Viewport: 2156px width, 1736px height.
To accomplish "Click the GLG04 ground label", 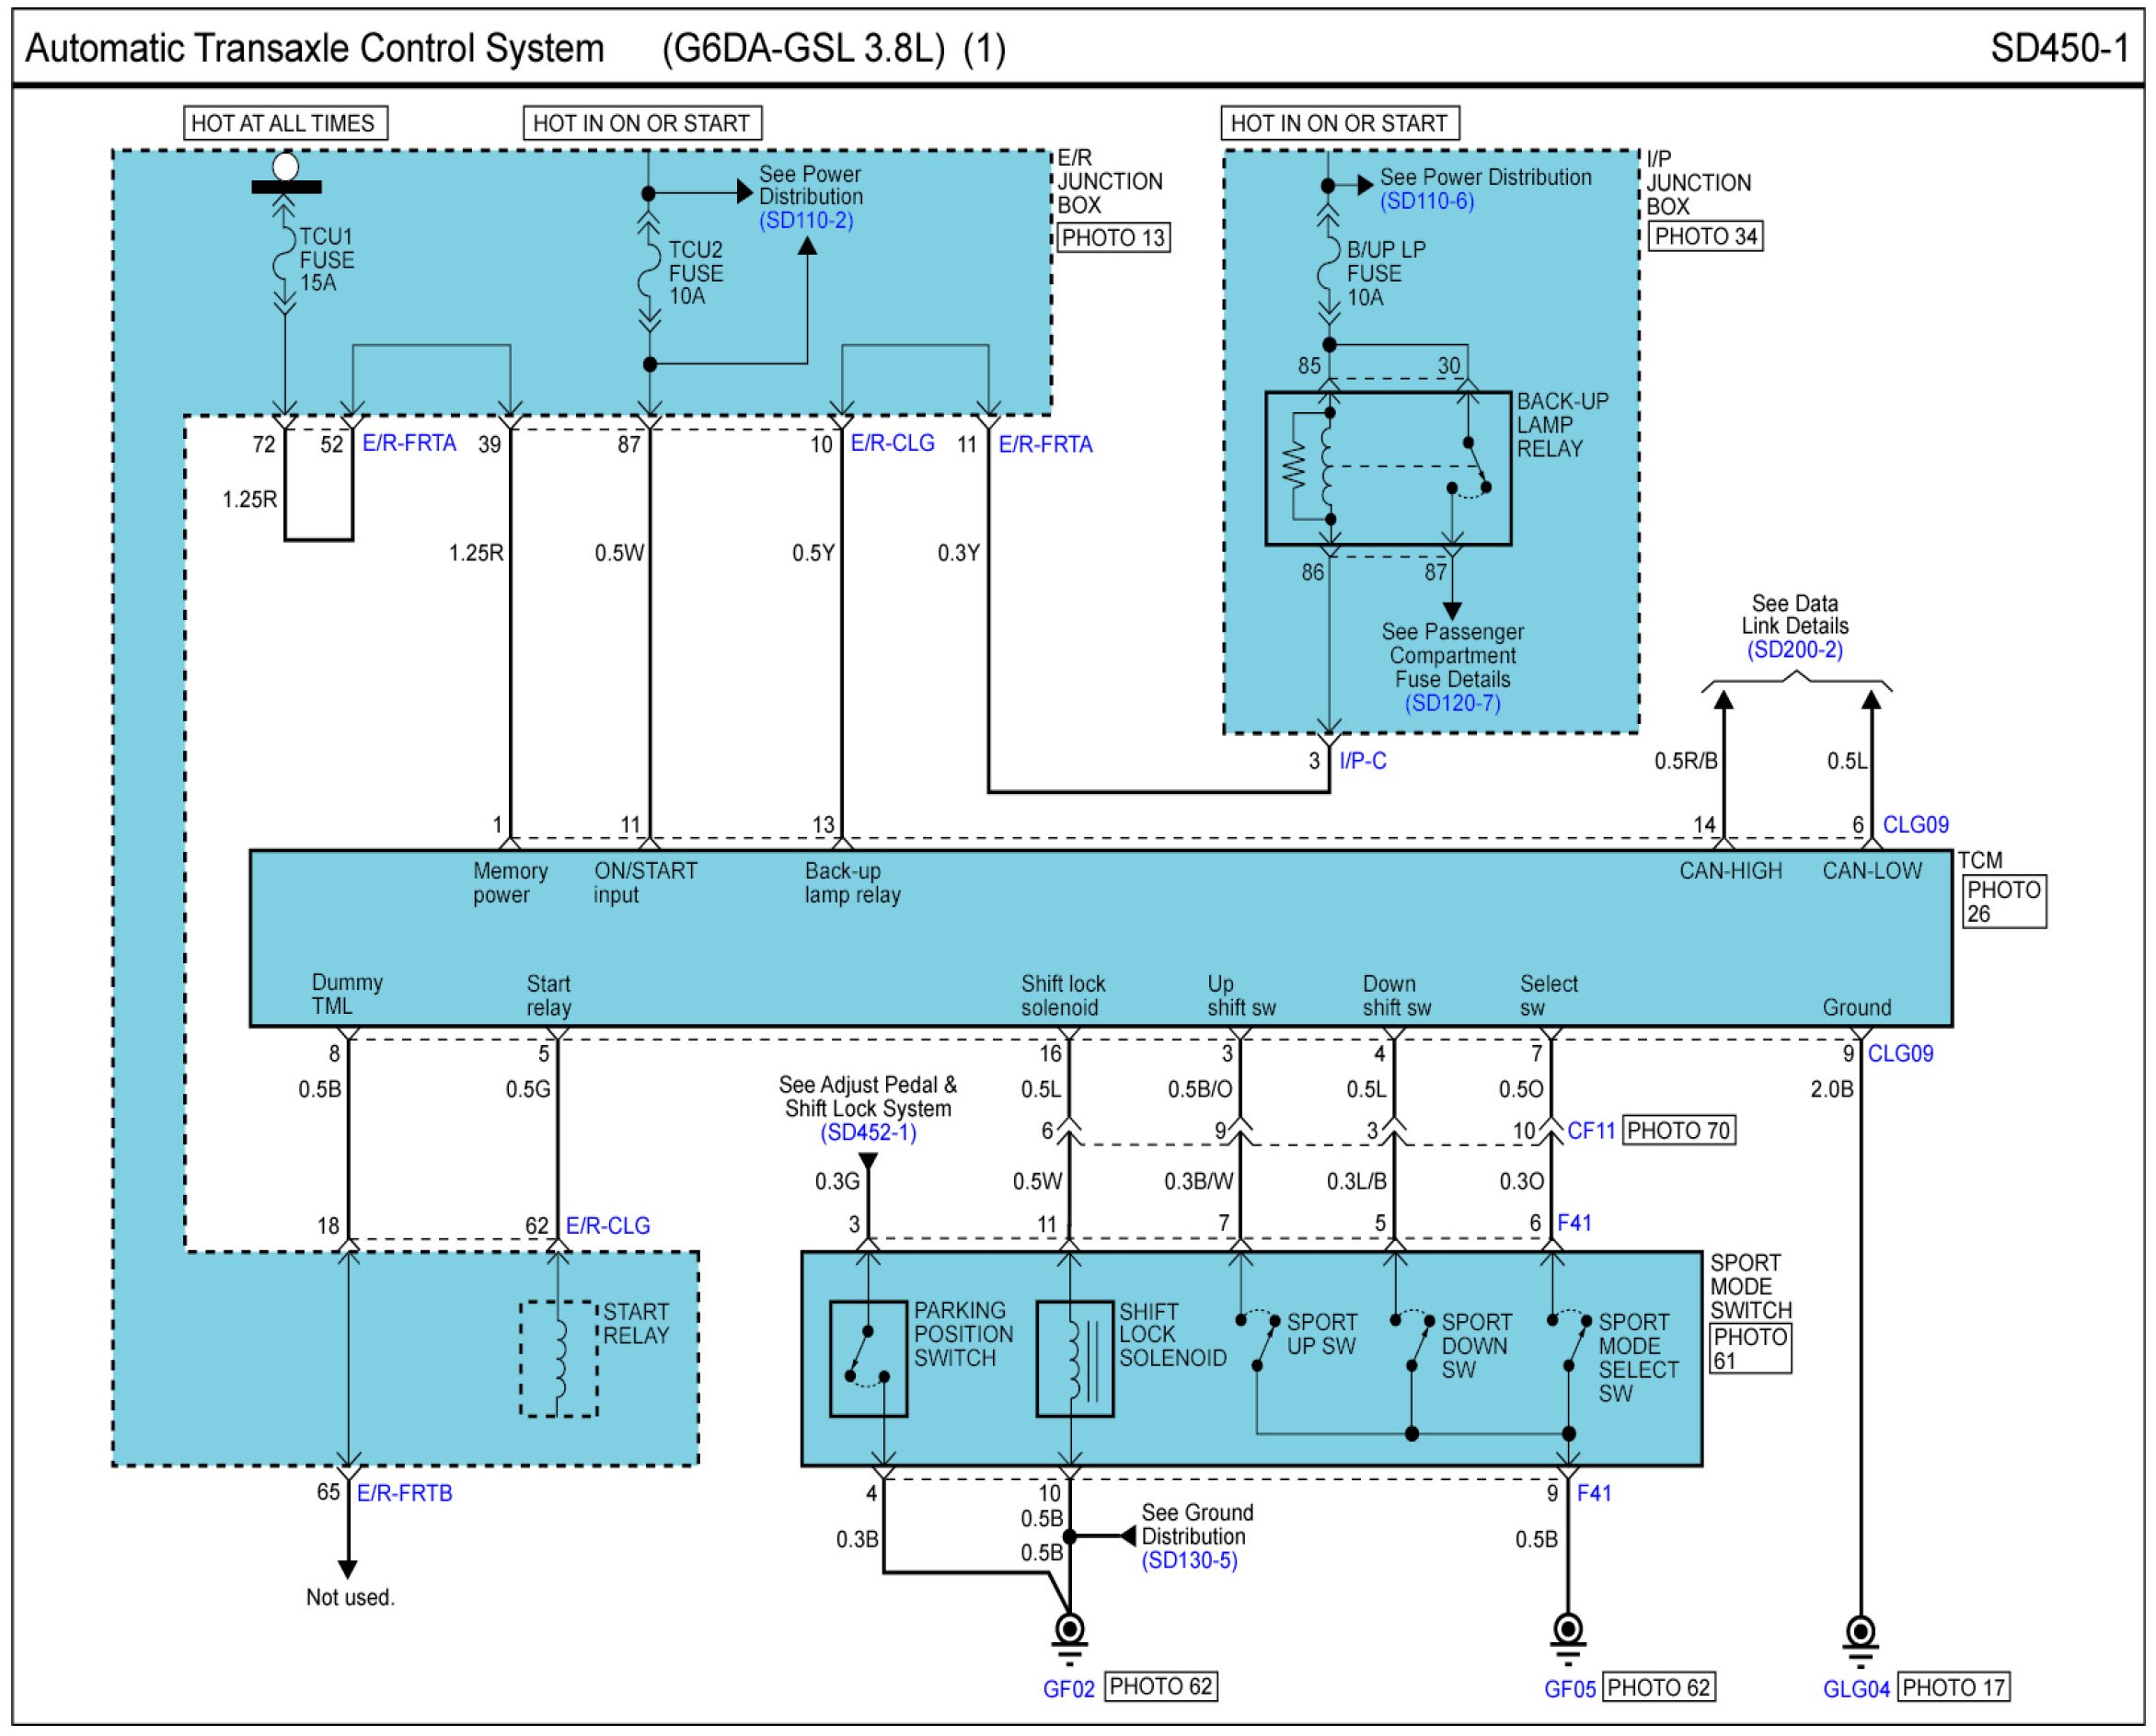I will (1856, 1689).
